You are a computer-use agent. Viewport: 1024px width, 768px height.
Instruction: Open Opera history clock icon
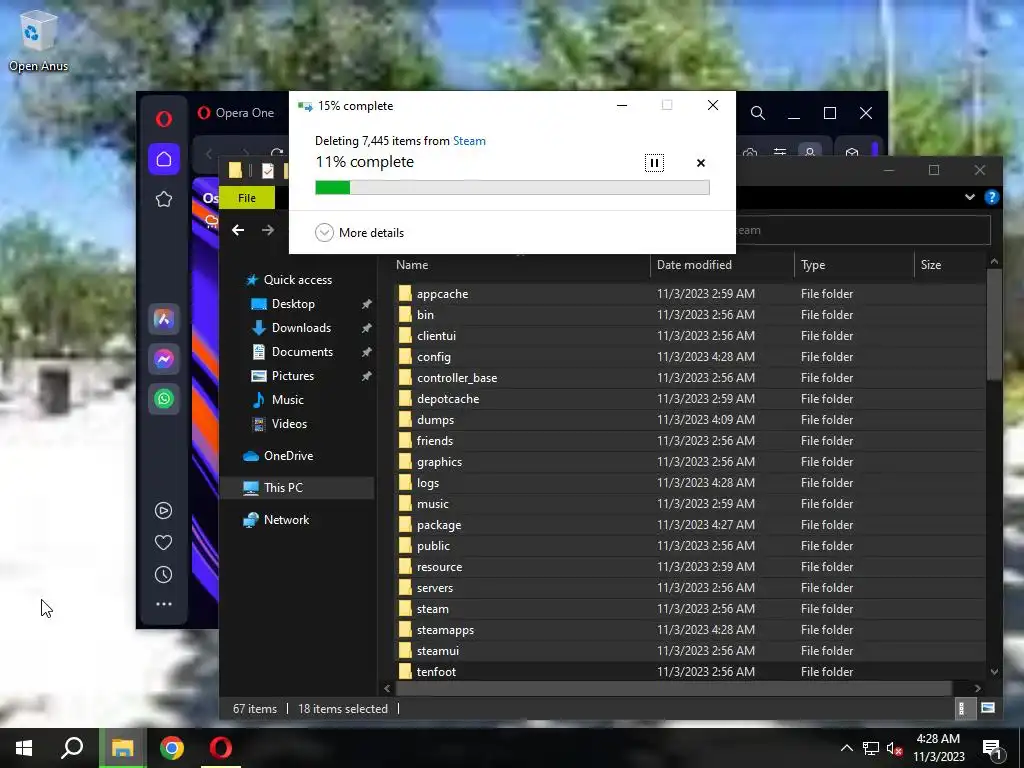pos(164,575)
